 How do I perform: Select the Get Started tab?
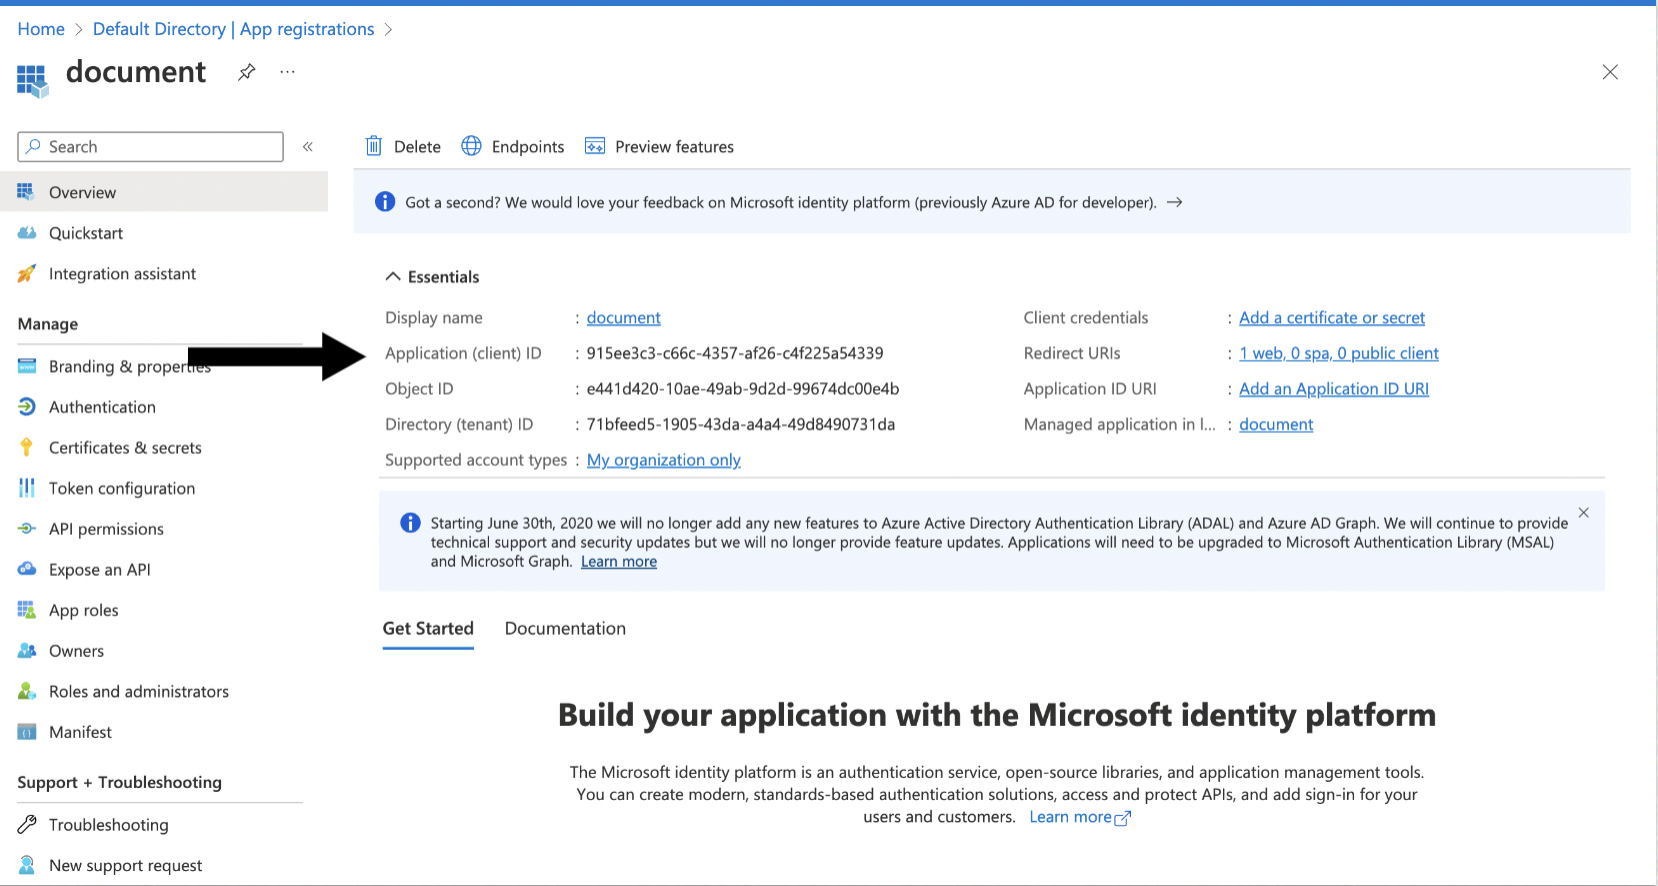[x=428, y=628]
